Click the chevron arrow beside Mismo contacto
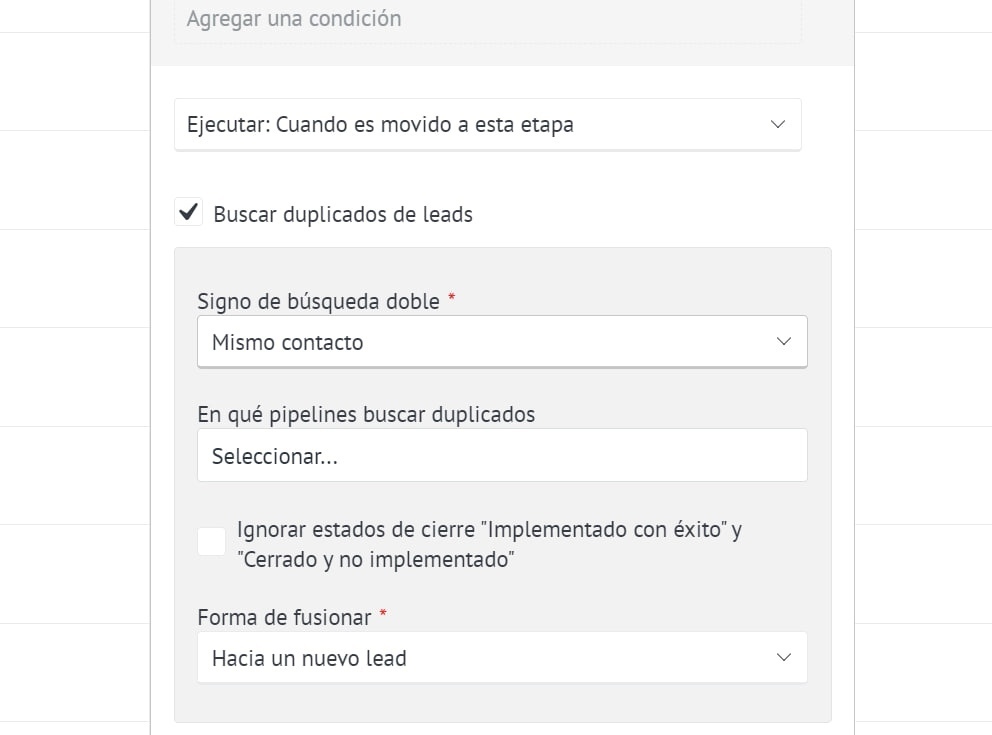Viewport: 992px width, 735px height. click(x=784, y=342)
